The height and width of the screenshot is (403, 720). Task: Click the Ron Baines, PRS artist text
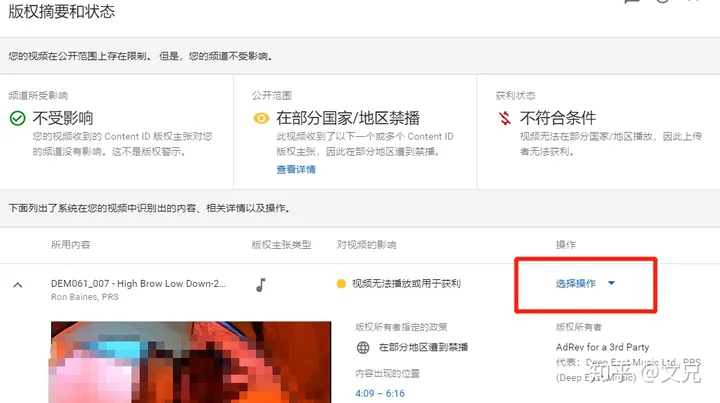click(84, 297)
